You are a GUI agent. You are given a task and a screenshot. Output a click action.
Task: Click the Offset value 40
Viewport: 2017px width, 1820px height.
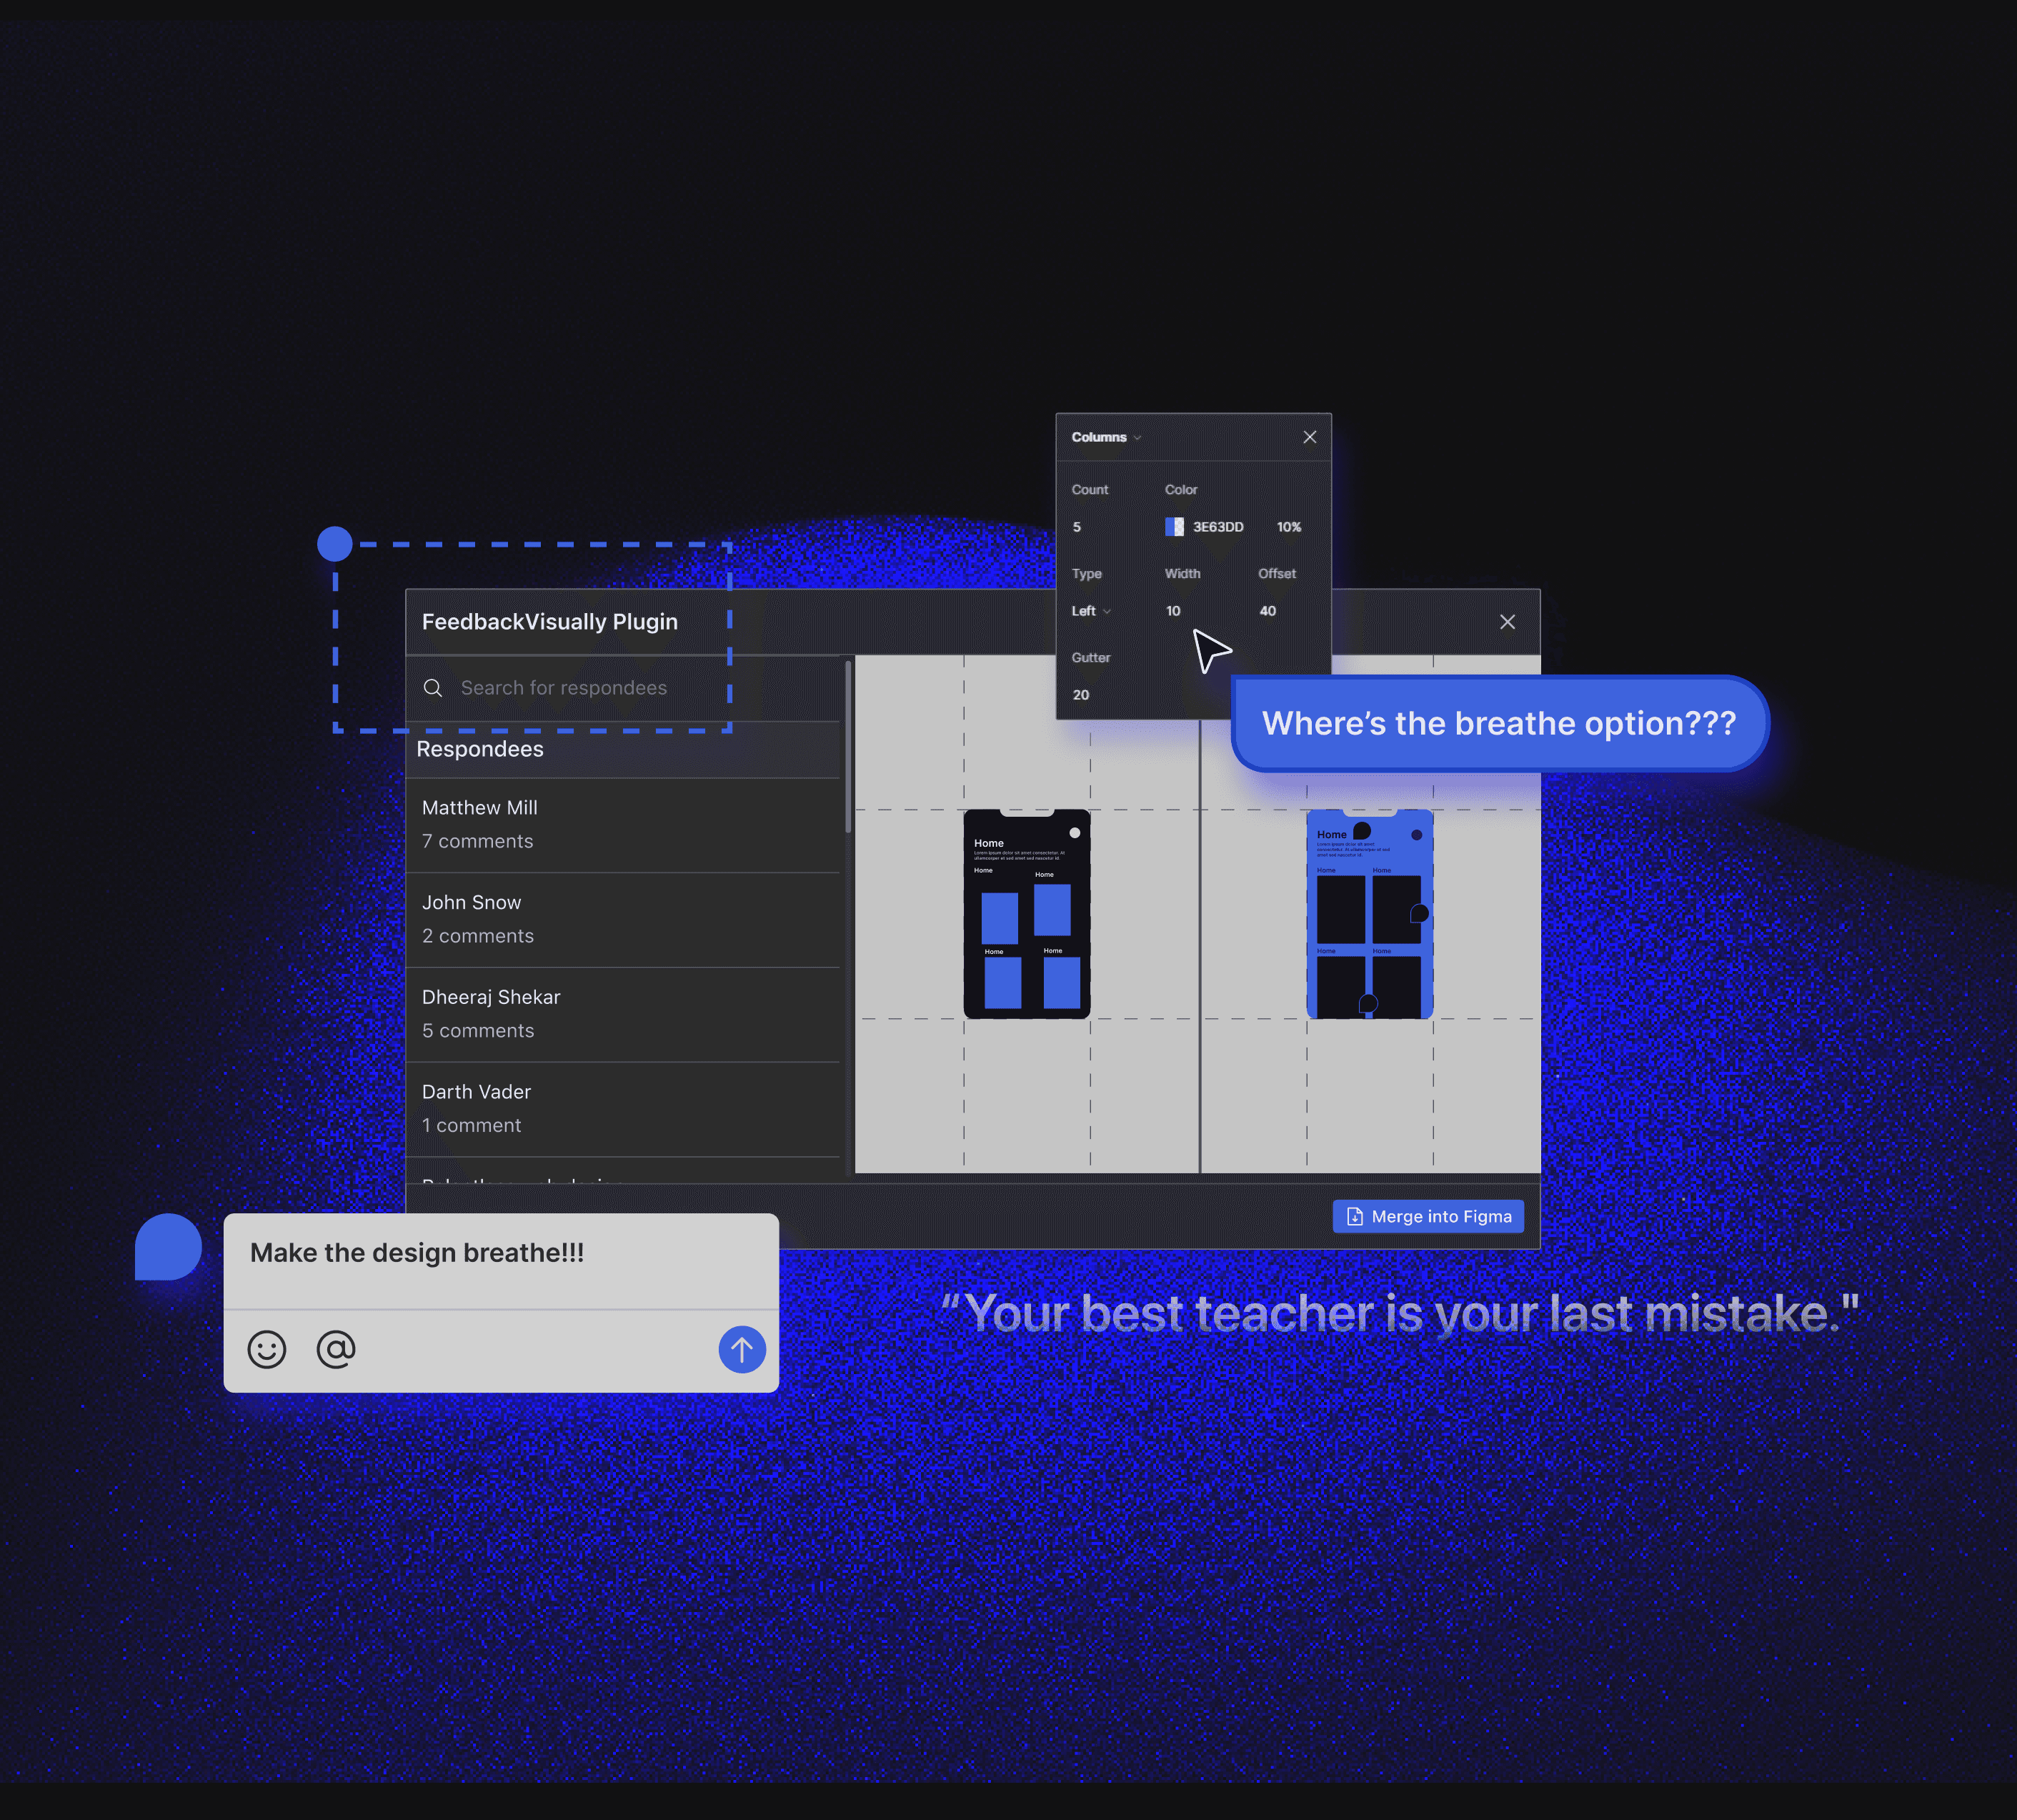click(1267, 611)
